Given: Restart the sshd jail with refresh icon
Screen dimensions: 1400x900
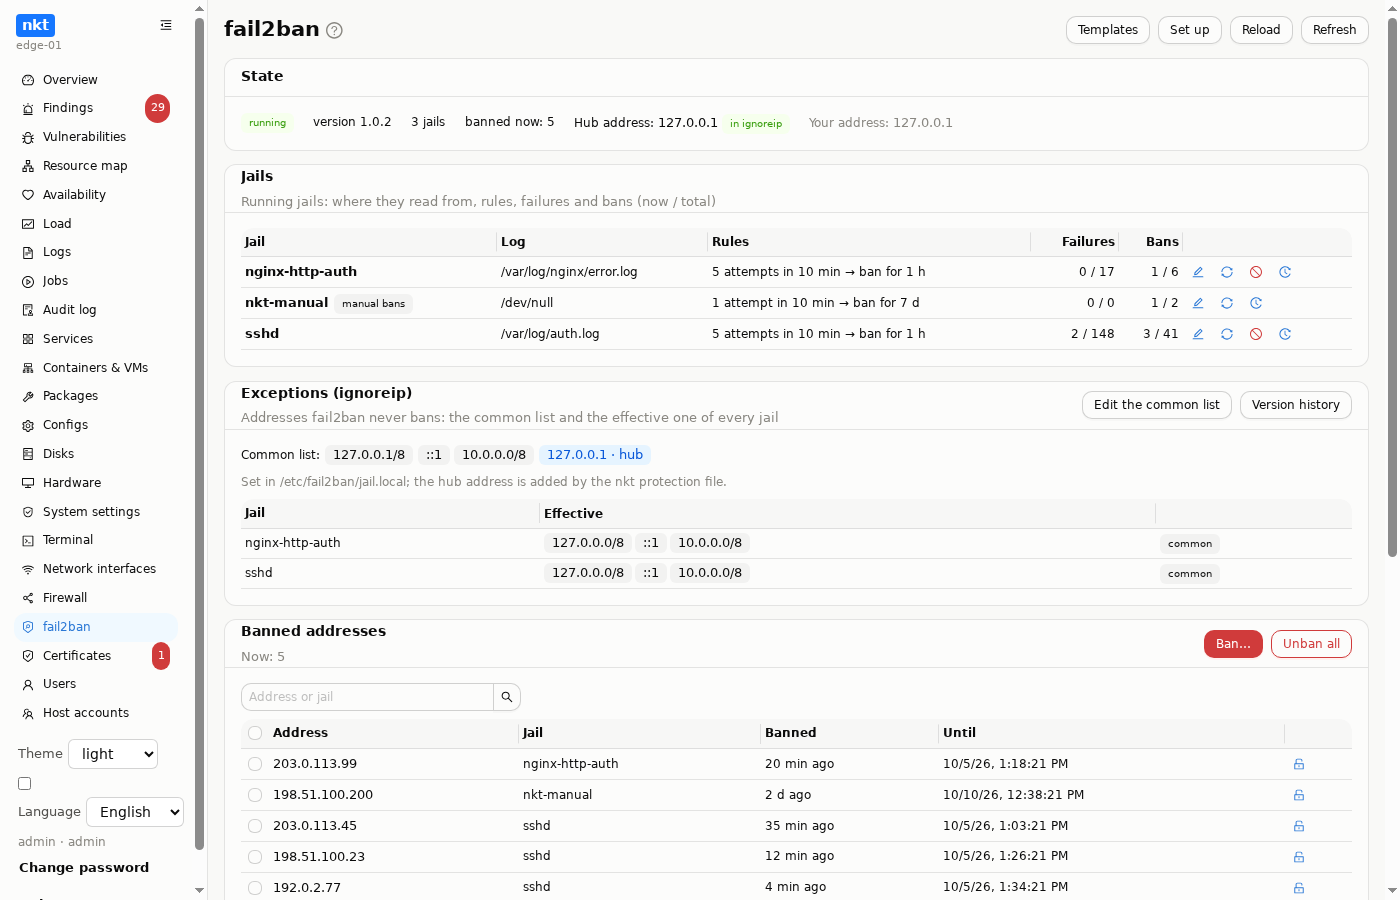Looking at the screenshot, I should point(1227,334).
